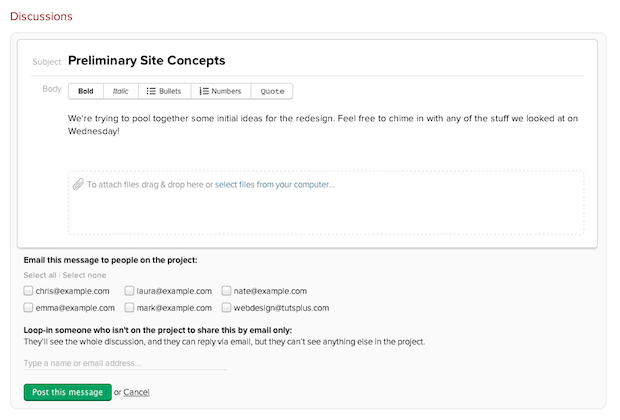This screenshot has width=620, height=420.
Task: Check the nate@example.com checkbox
Action: pos(226,291)
